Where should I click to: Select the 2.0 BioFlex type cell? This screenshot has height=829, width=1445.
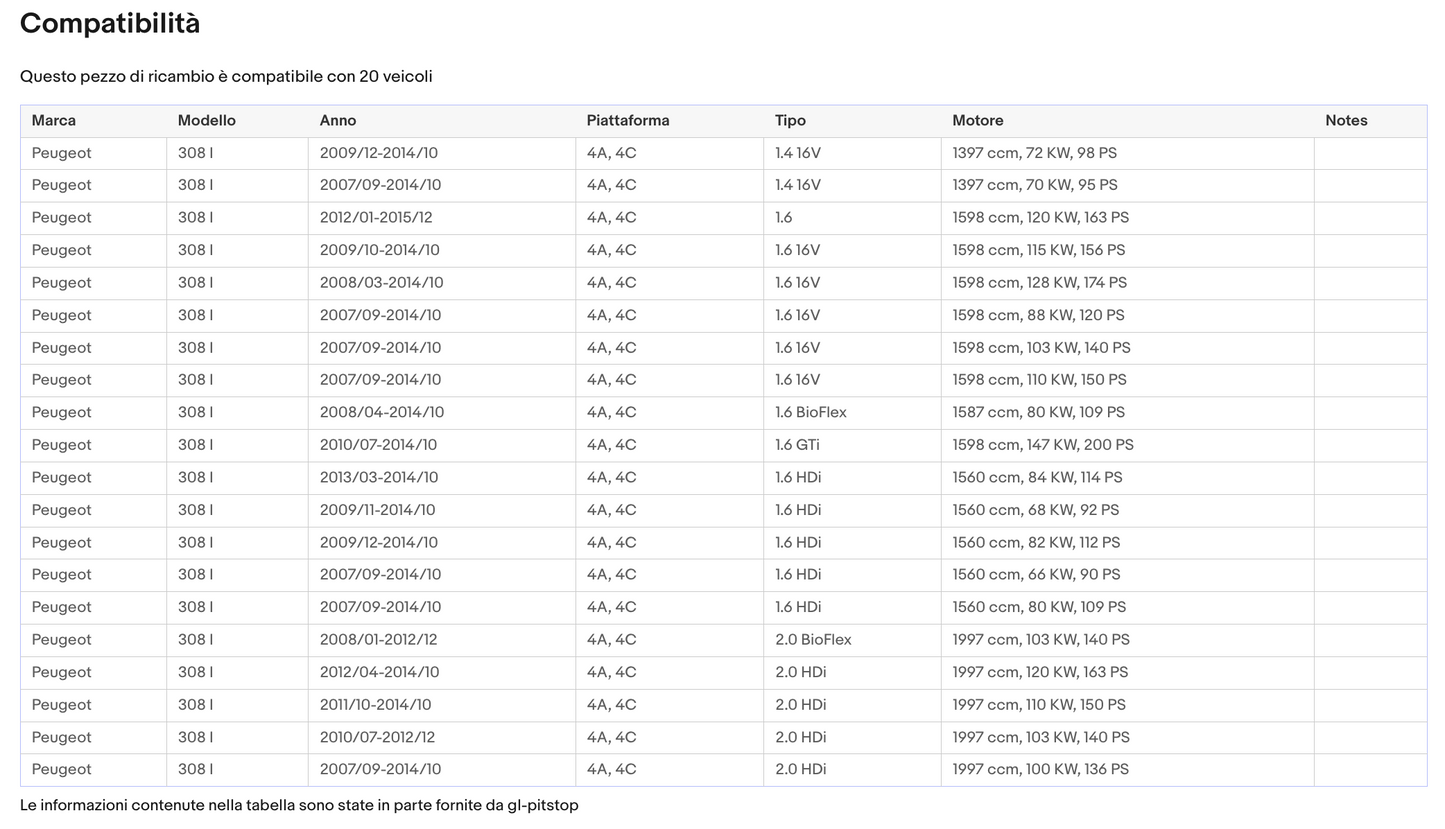813,640
